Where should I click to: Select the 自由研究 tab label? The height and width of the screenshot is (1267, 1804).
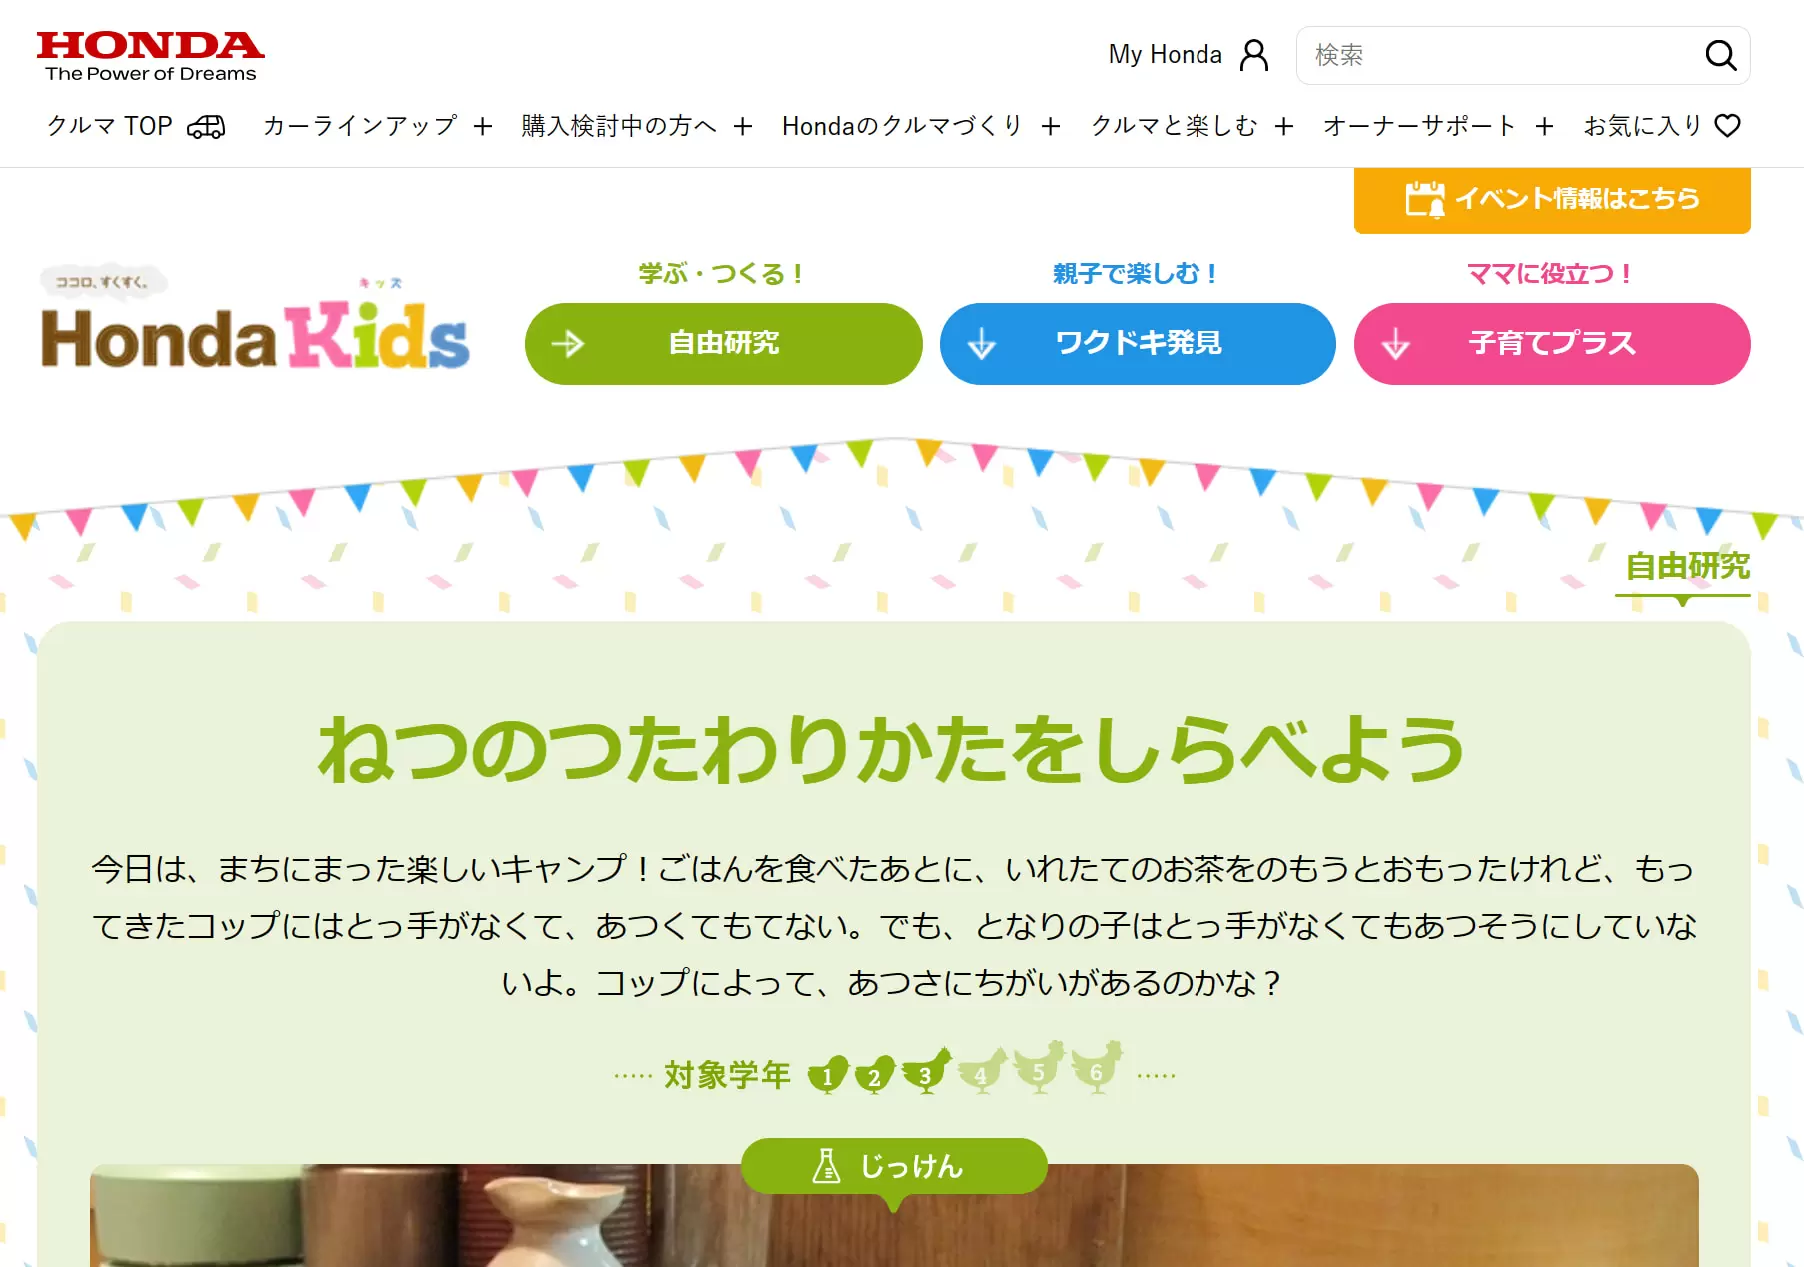(1687, 567)
